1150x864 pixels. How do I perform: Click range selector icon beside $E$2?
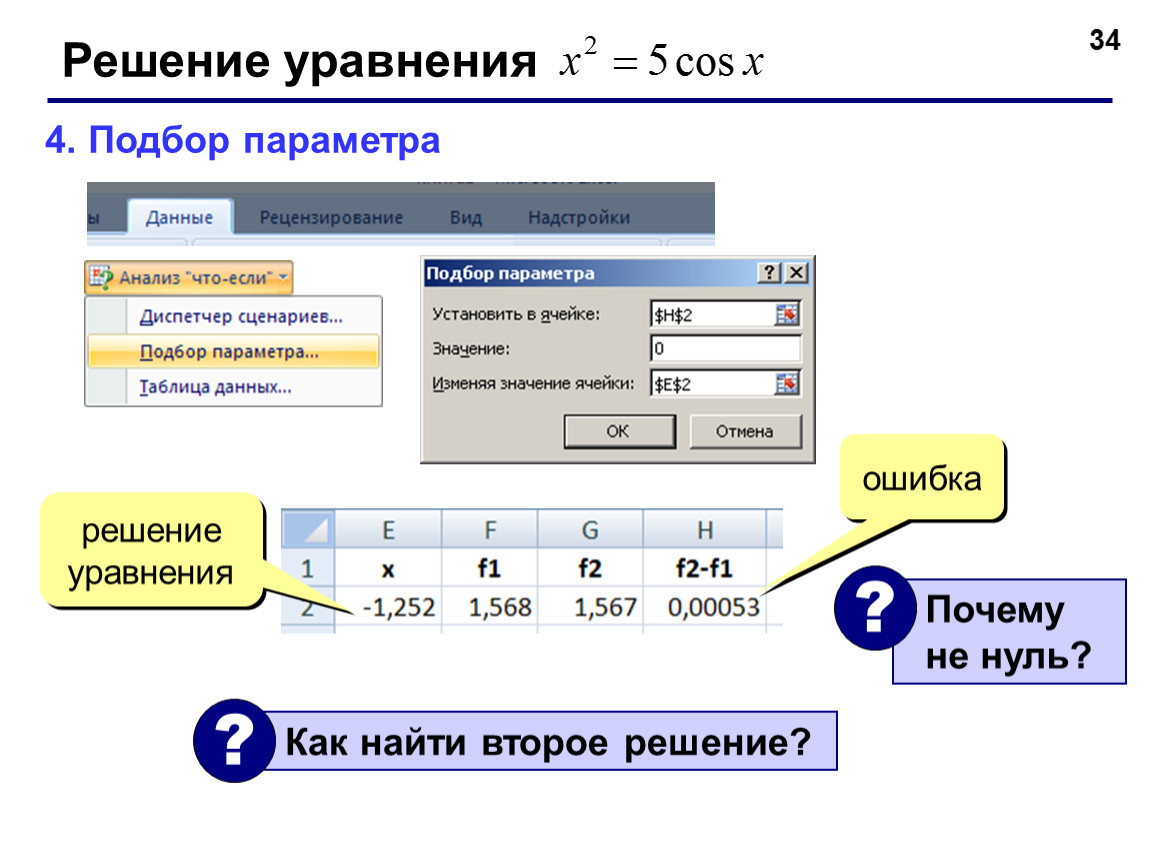click(787, 384)
